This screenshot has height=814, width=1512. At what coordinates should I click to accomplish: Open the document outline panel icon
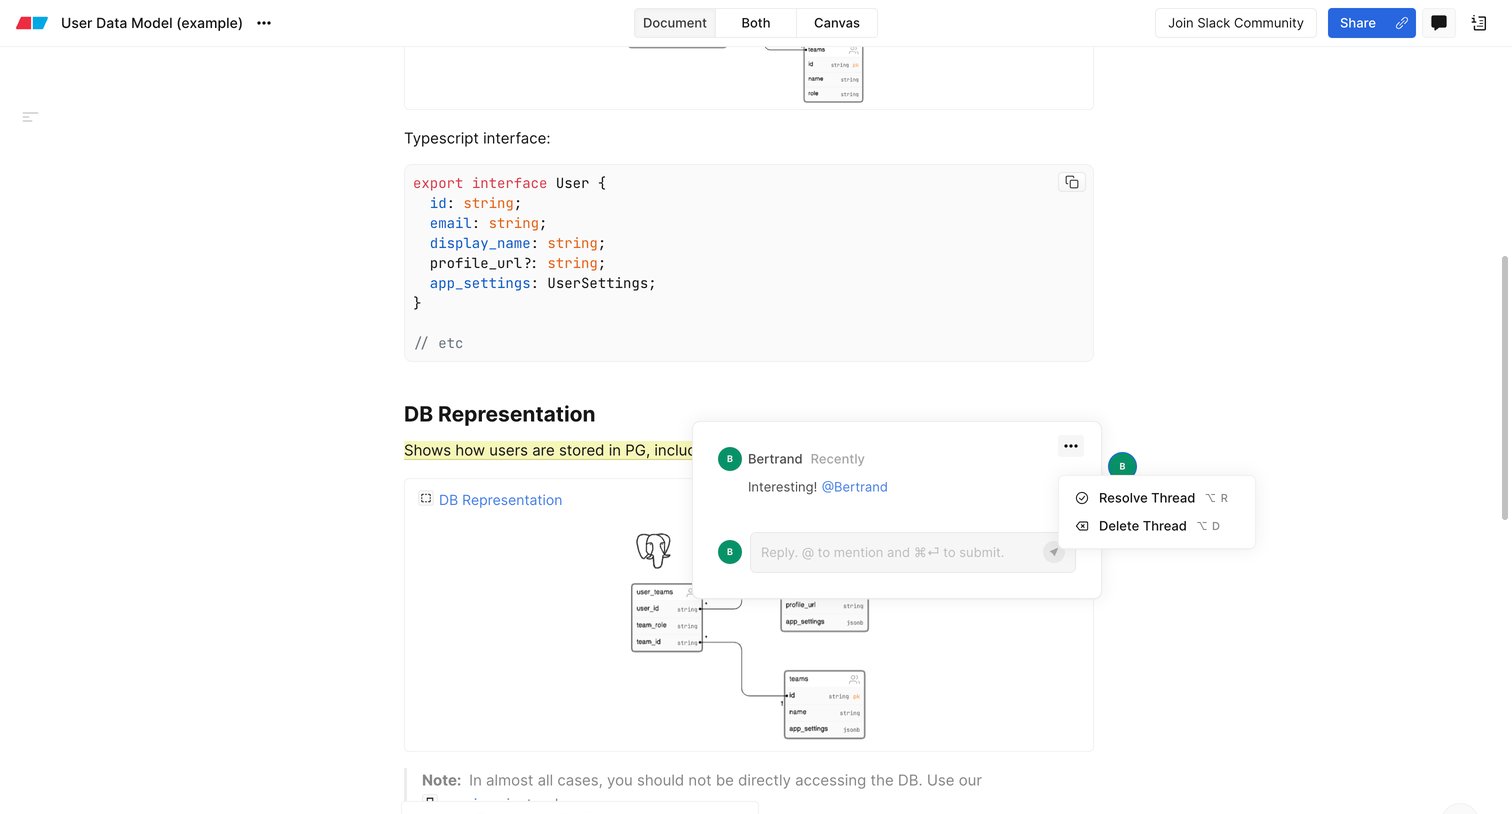pyautogui.click(x=1479, y=23)
